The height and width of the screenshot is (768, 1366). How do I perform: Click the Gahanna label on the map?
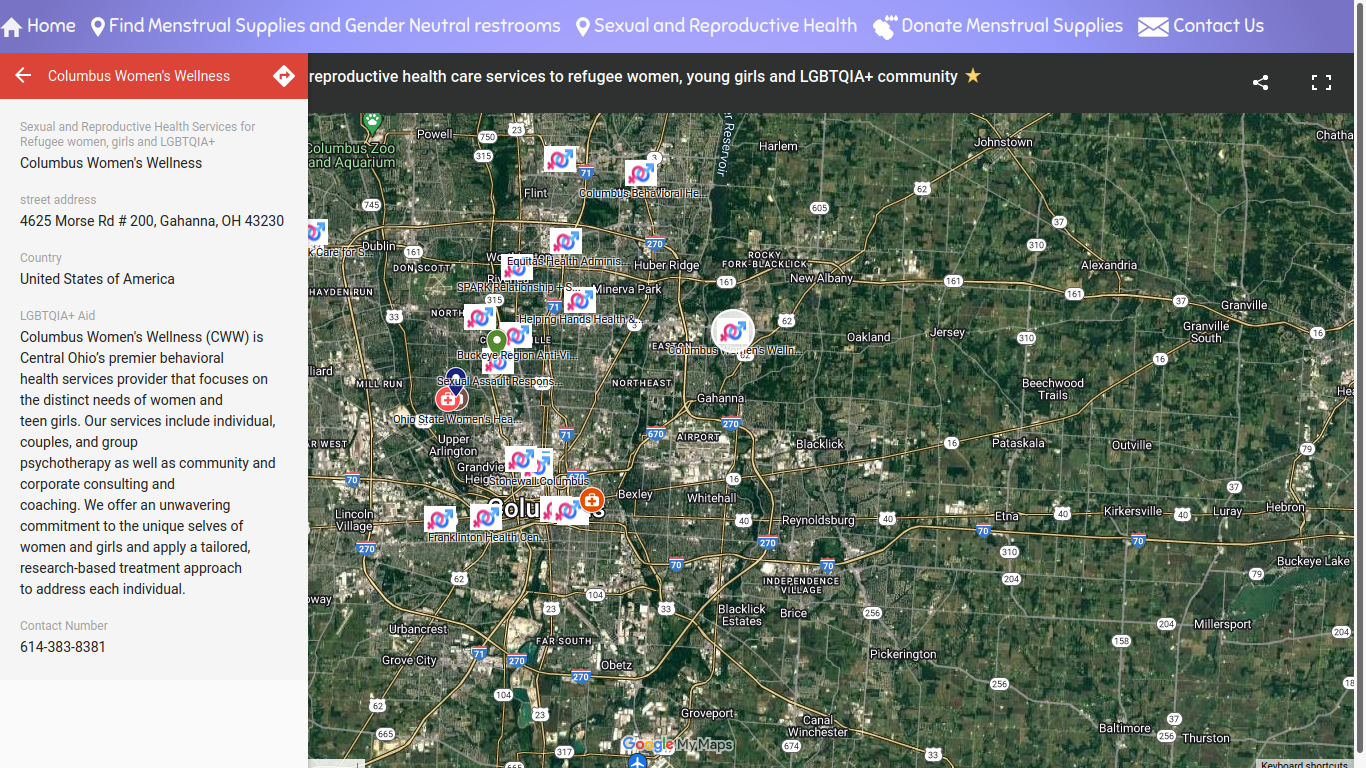click(720, 398)
